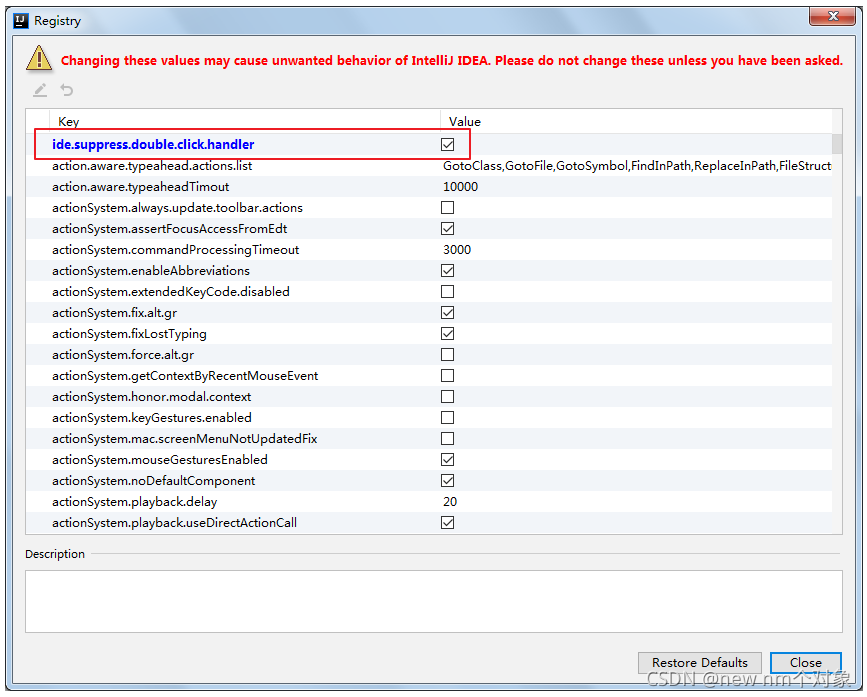
Task: Select actionSystem.playback.delay key
Action: click(134, 502)
